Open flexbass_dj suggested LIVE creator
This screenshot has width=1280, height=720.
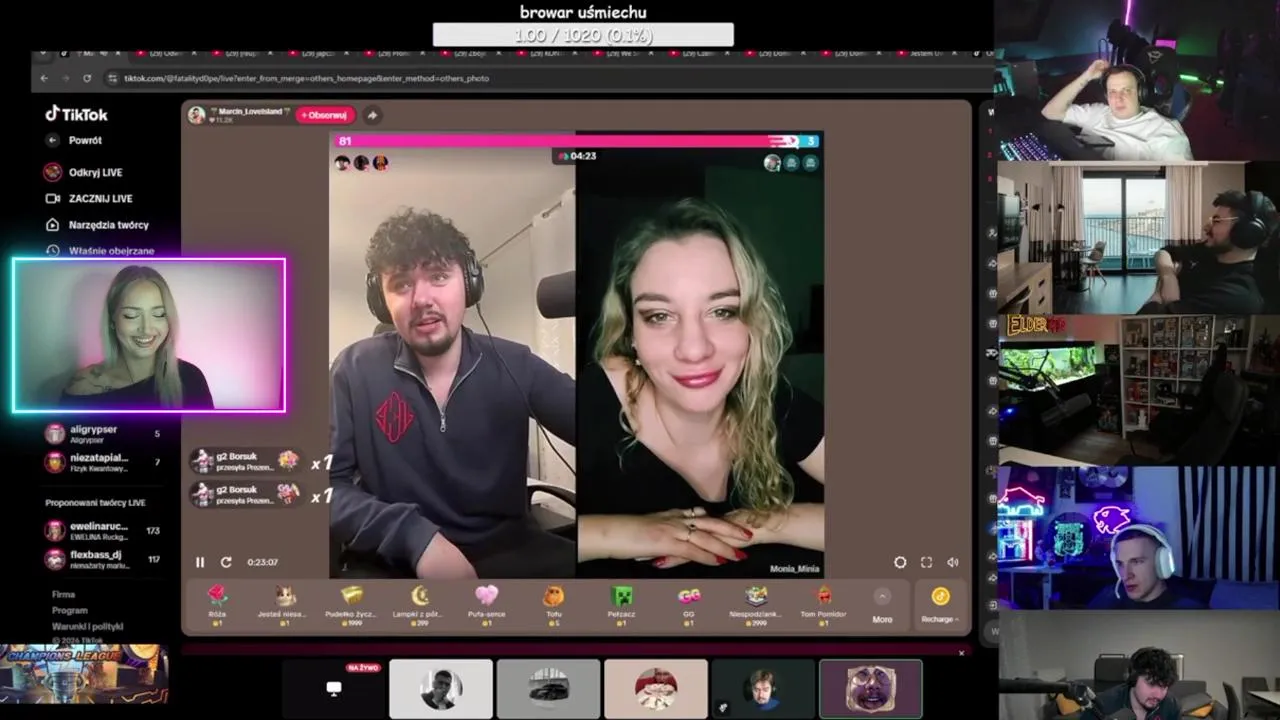coord(102,559)
